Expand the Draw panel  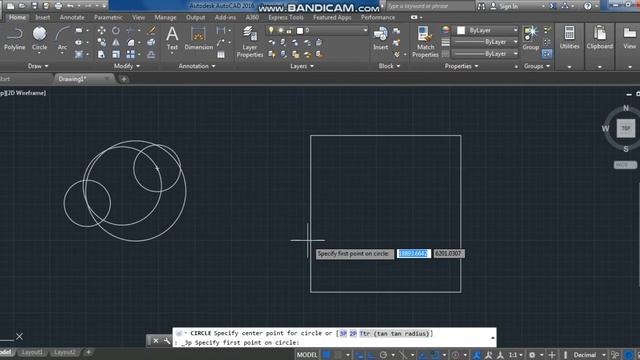pyautogui.click(x=38, y=66)
